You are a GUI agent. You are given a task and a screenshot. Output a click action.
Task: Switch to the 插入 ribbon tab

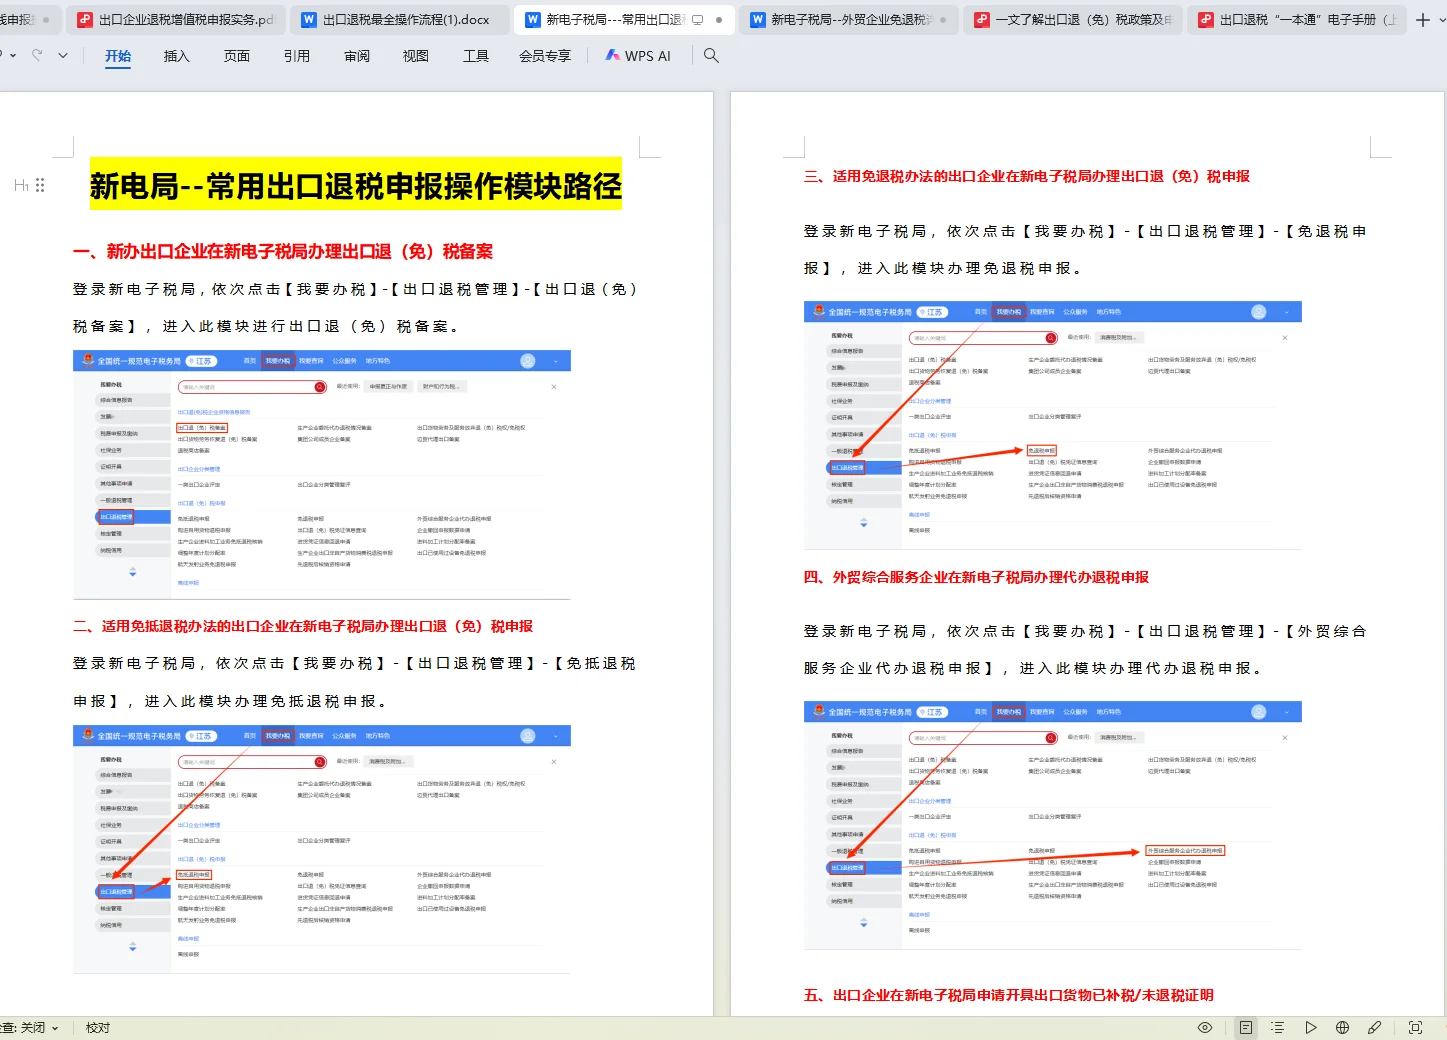pyautogui.click(x=177, y=56)
